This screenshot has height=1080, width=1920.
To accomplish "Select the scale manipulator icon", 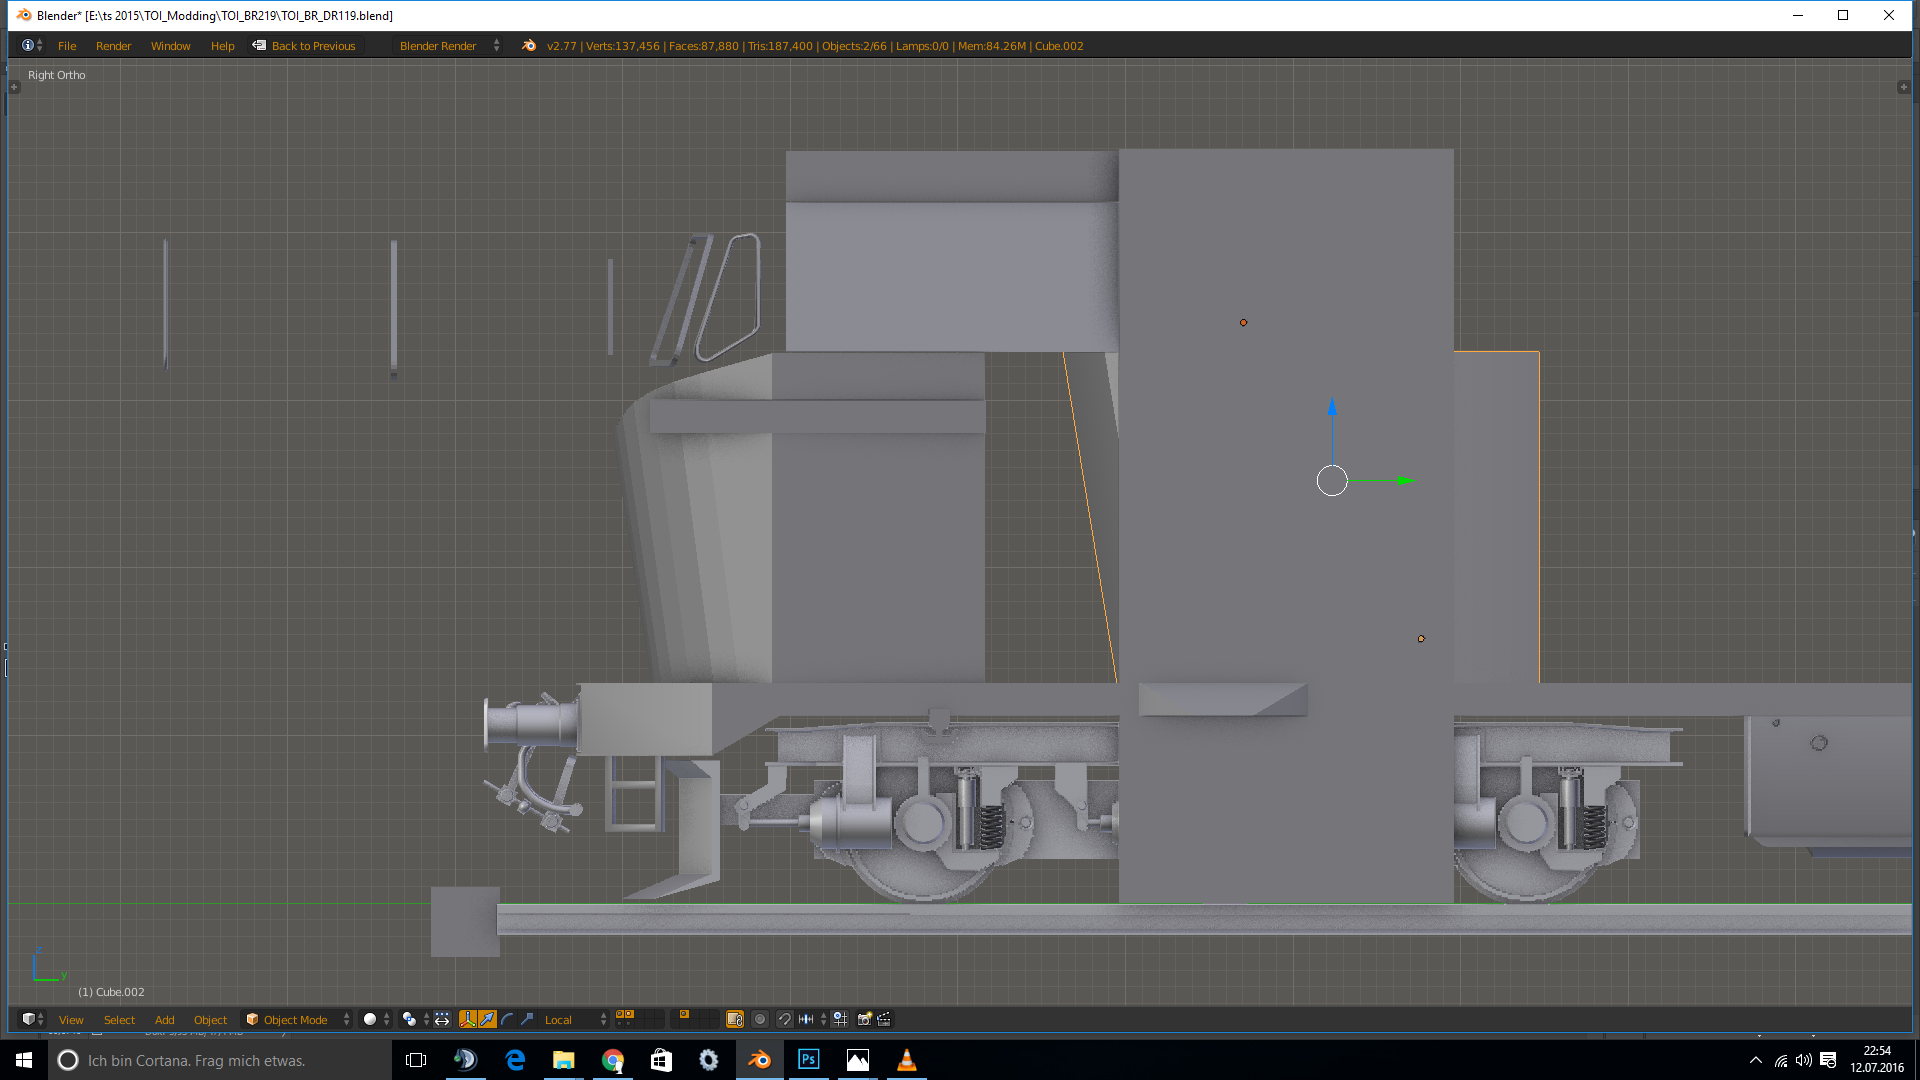I will tap(527, 1019).
